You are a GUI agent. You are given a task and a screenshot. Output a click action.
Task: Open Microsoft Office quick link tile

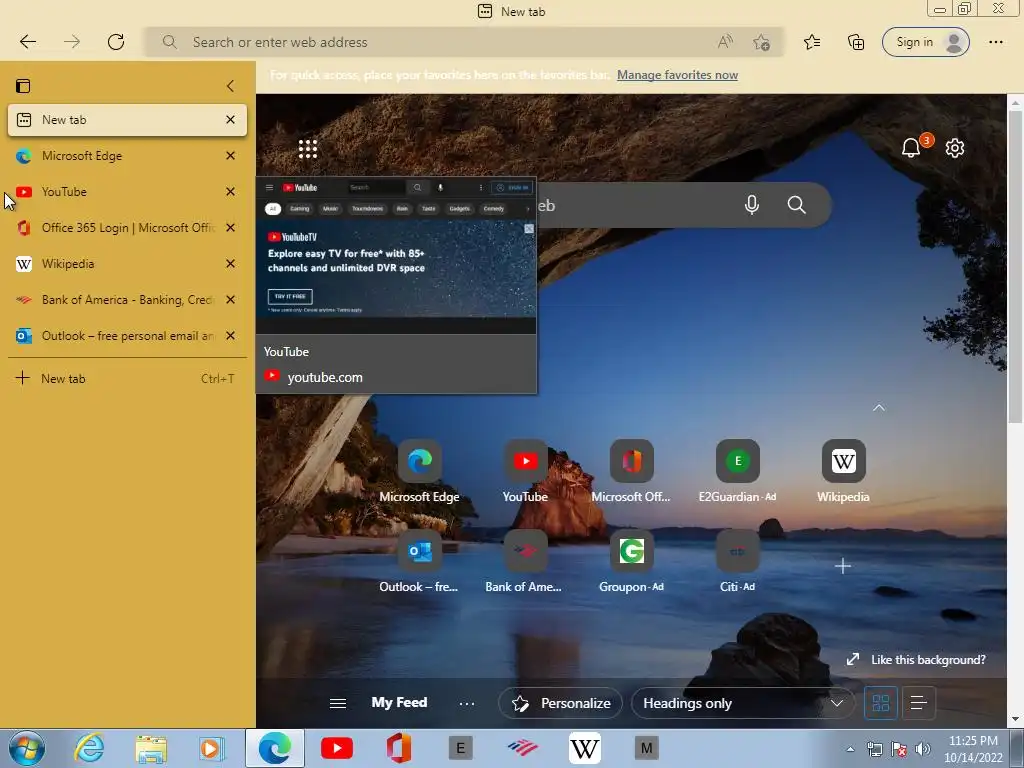point(631,472)
